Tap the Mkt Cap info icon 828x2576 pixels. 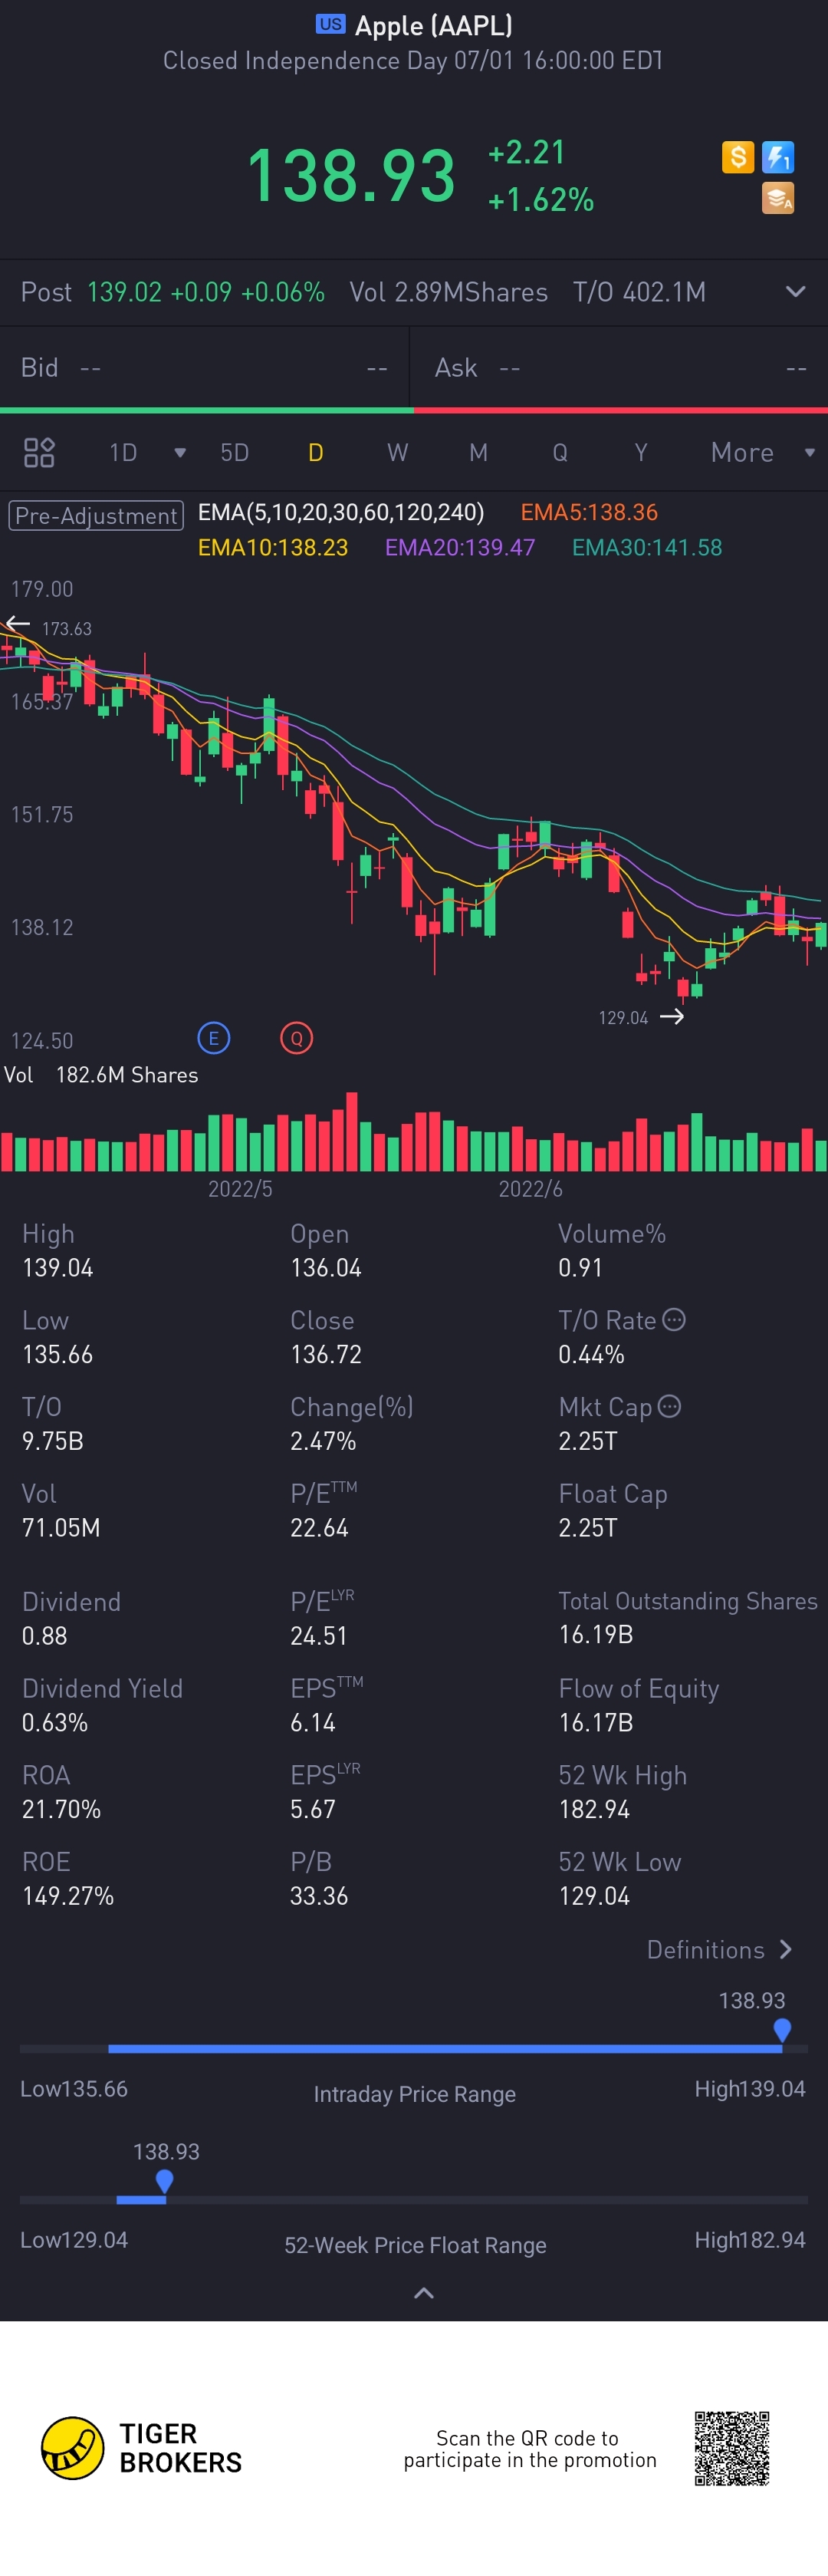(670, 1407)
